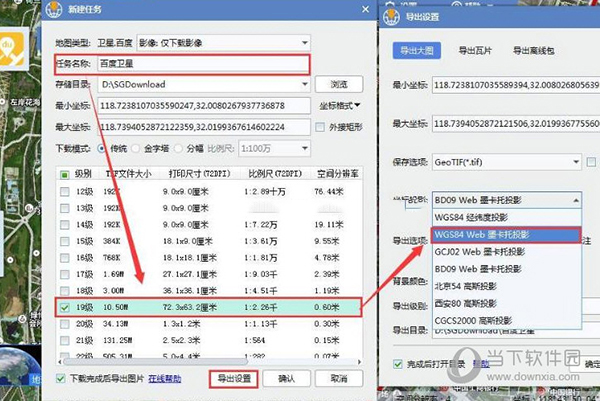Image resolution: width=600 pixels, height=401 pixels.
Task: Check the 15级 row checkbox
Action: (x=65, y=241)
